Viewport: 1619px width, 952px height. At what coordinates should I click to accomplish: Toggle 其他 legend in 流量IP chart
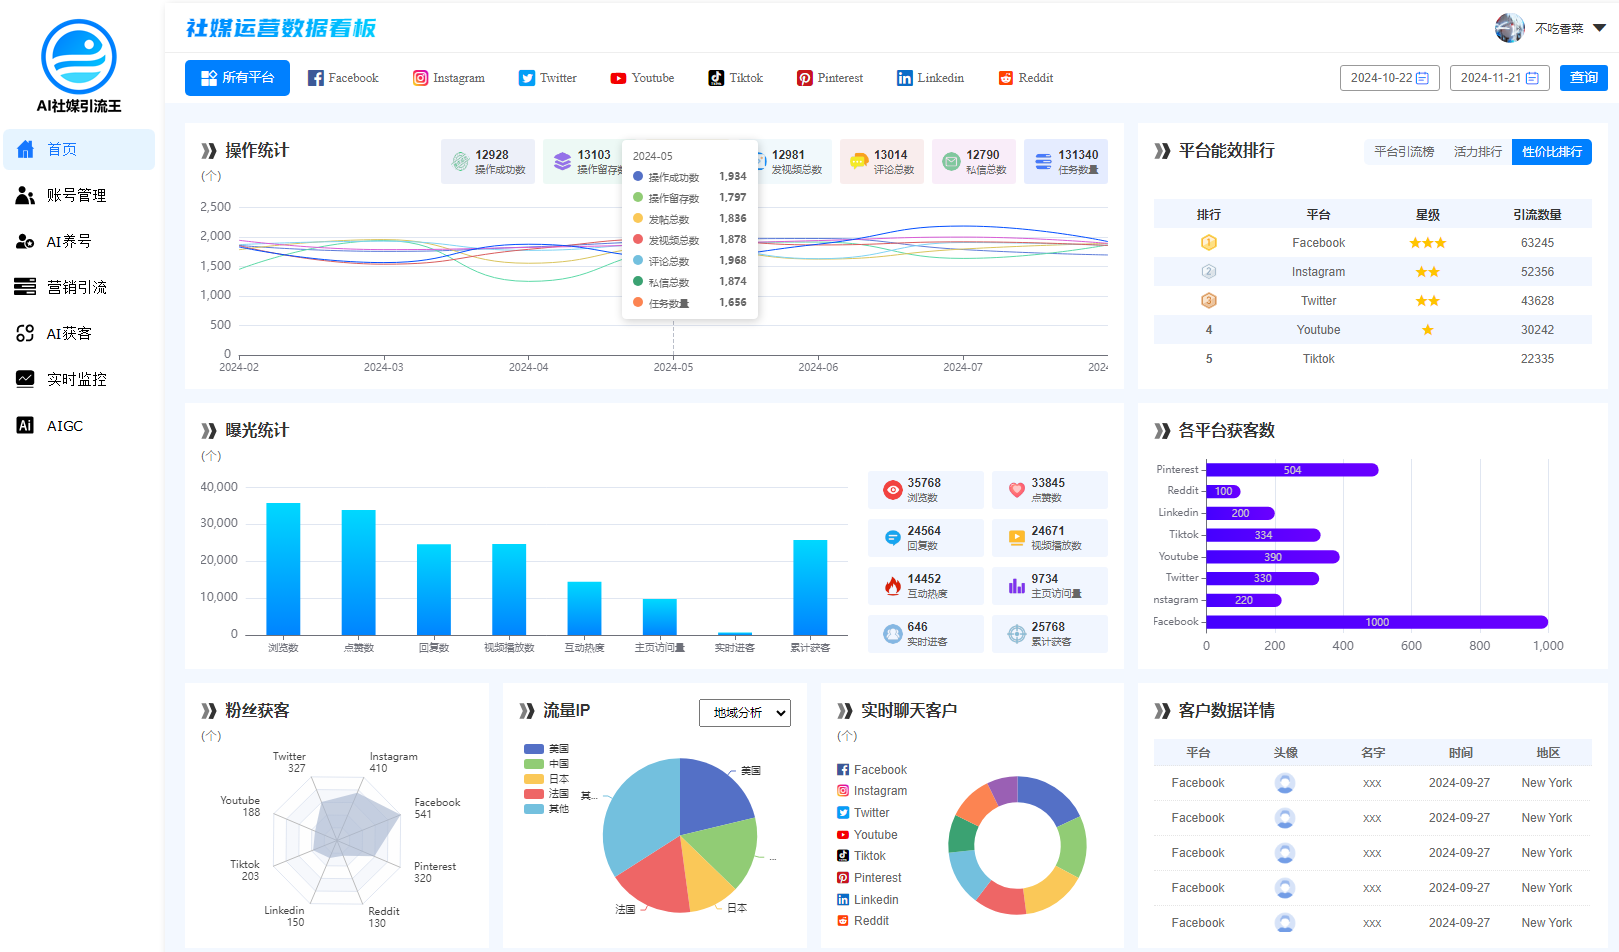(x=547, y=809)
